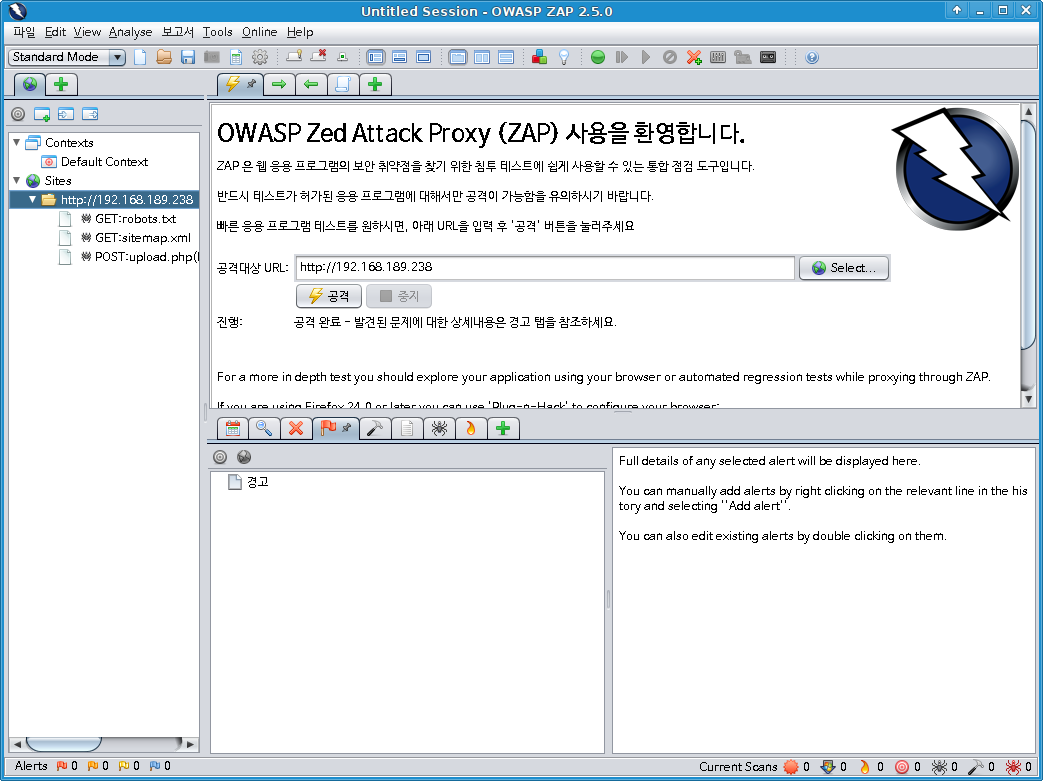Click the target scope icon above Sites tree
The image size is (1043, 781).
pos(18,114)
